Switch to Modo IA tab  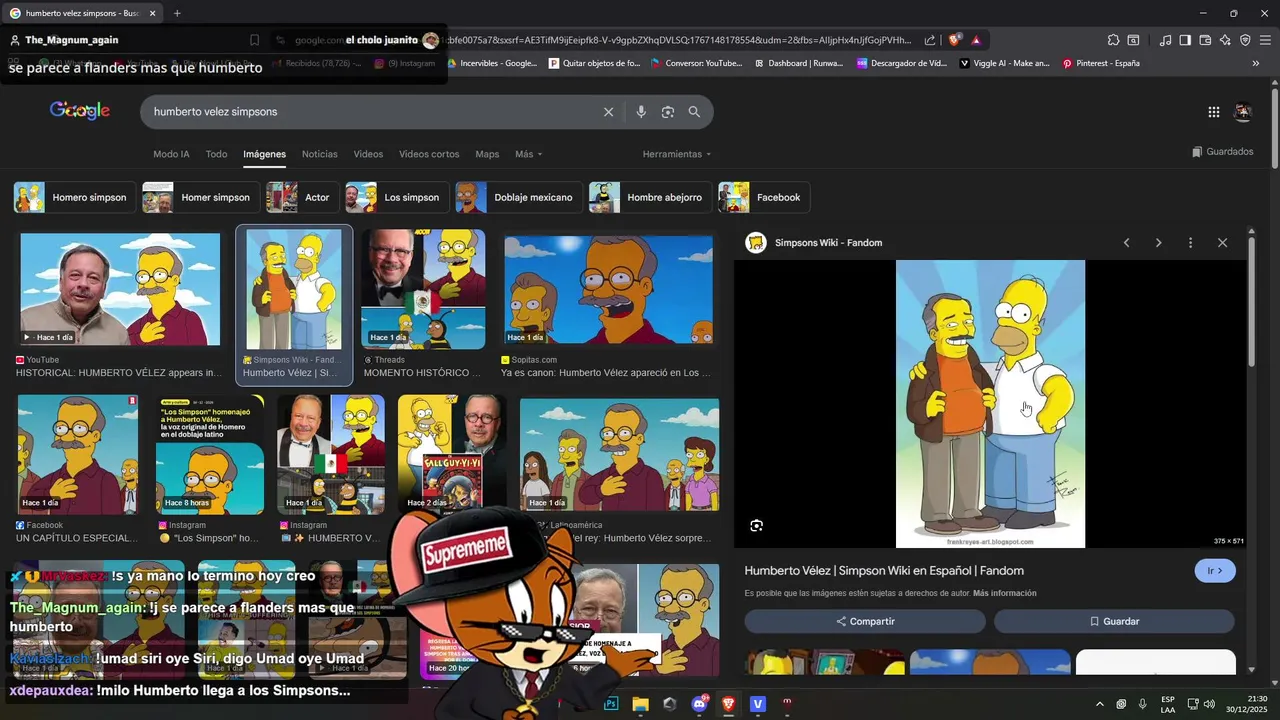(171, 154)
